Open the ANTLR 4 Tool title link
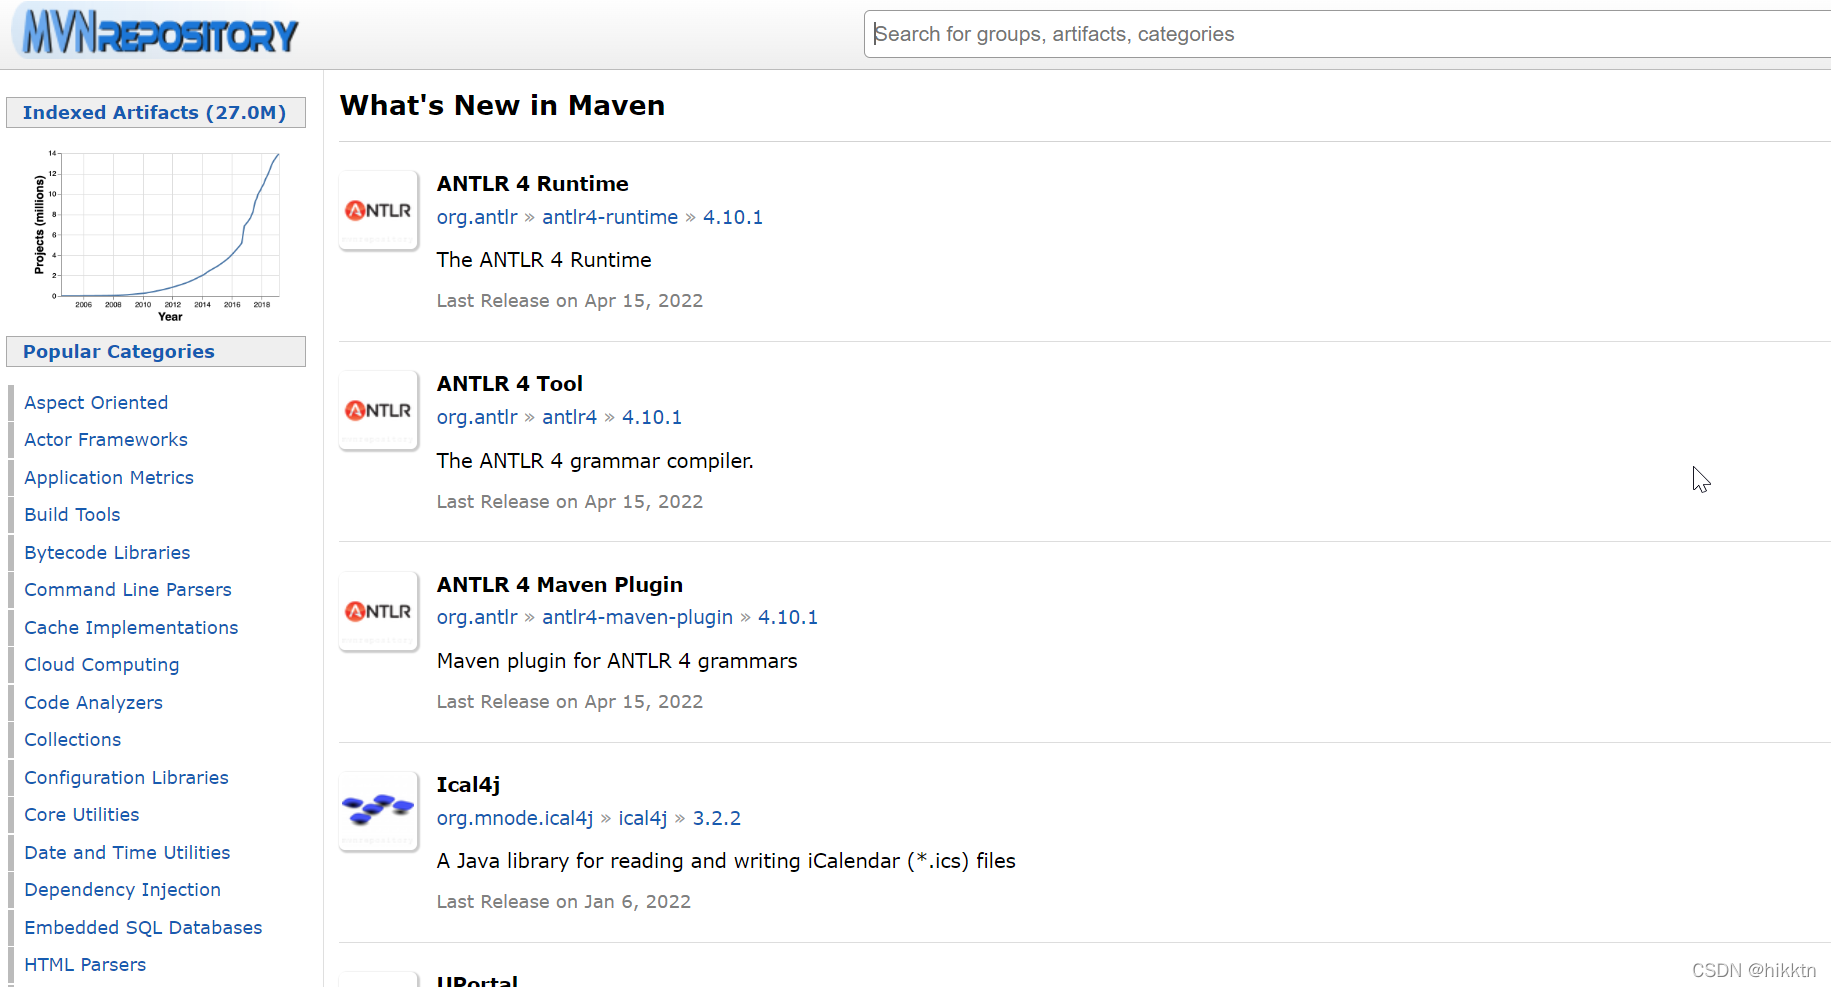This screenshot has width=1831, height=987. [509, 384]
